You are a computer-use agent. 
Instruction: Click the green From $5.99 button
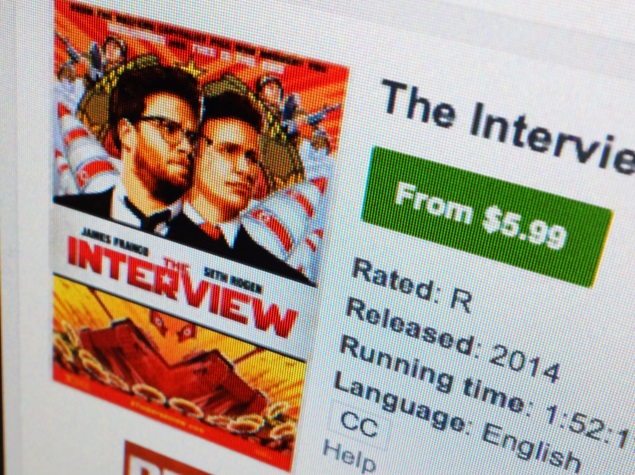point(486,217)
